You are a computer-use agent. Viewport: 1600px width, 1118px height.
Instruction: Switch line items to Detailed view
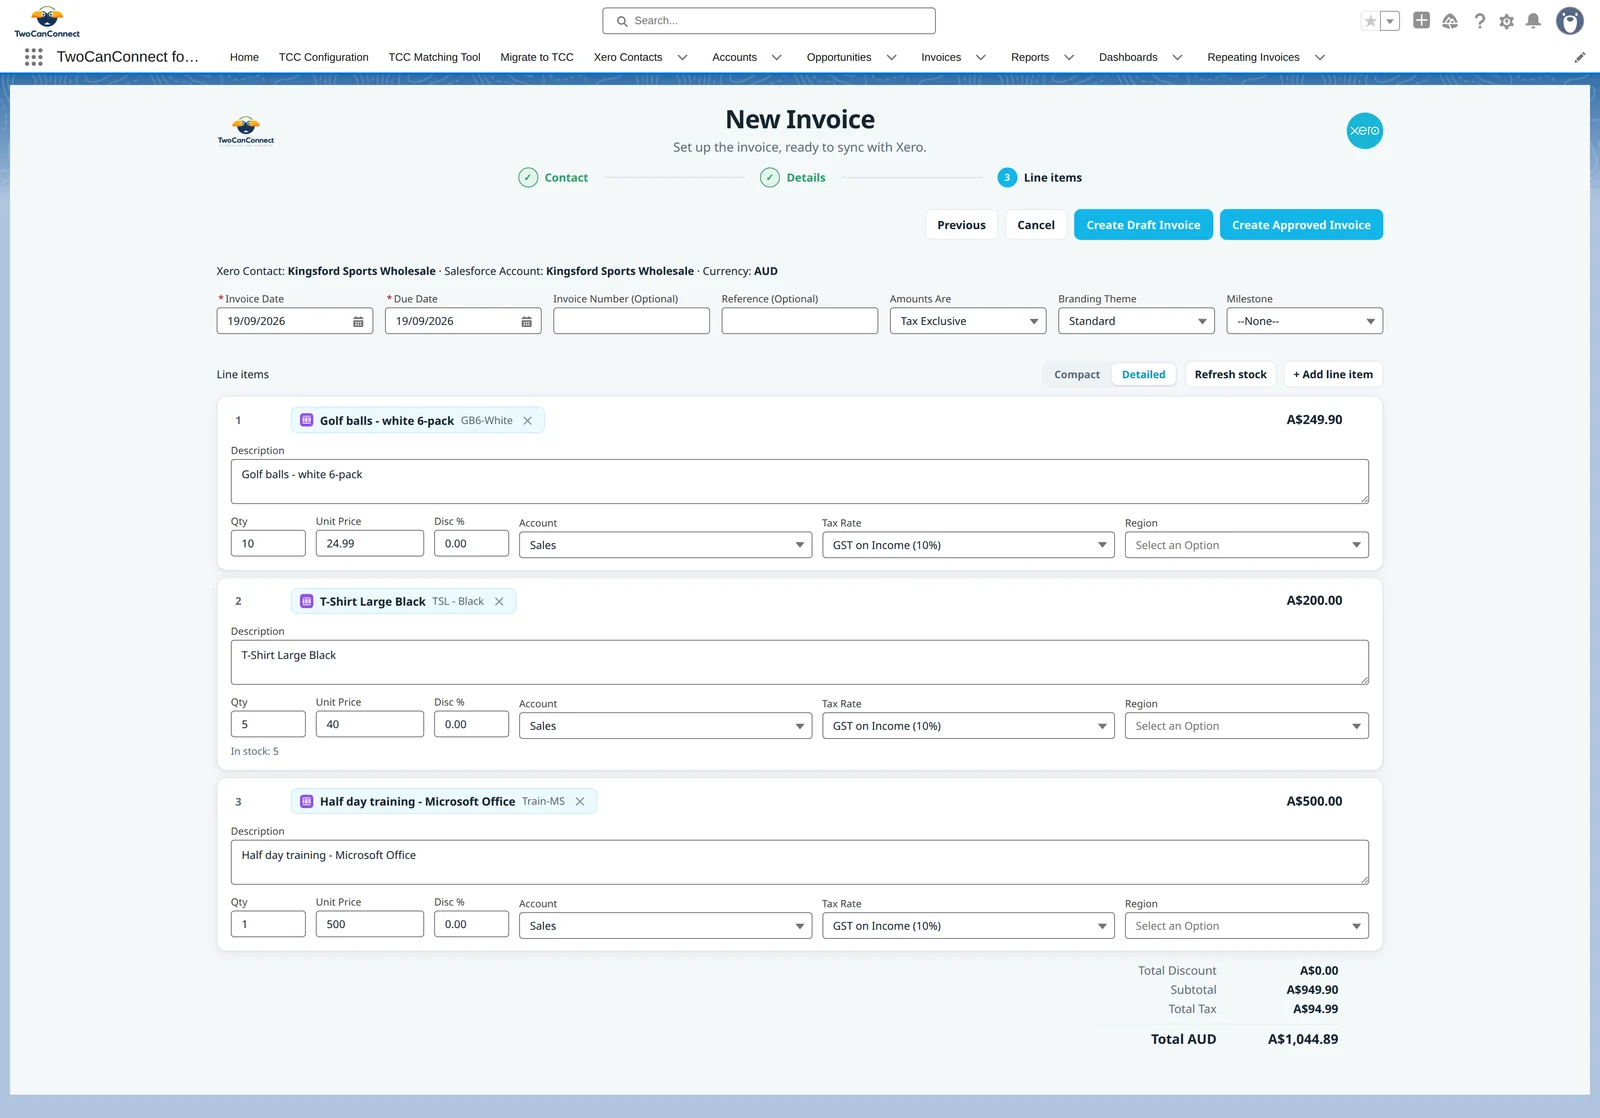pyautogui.click(x=1143, y=375)
